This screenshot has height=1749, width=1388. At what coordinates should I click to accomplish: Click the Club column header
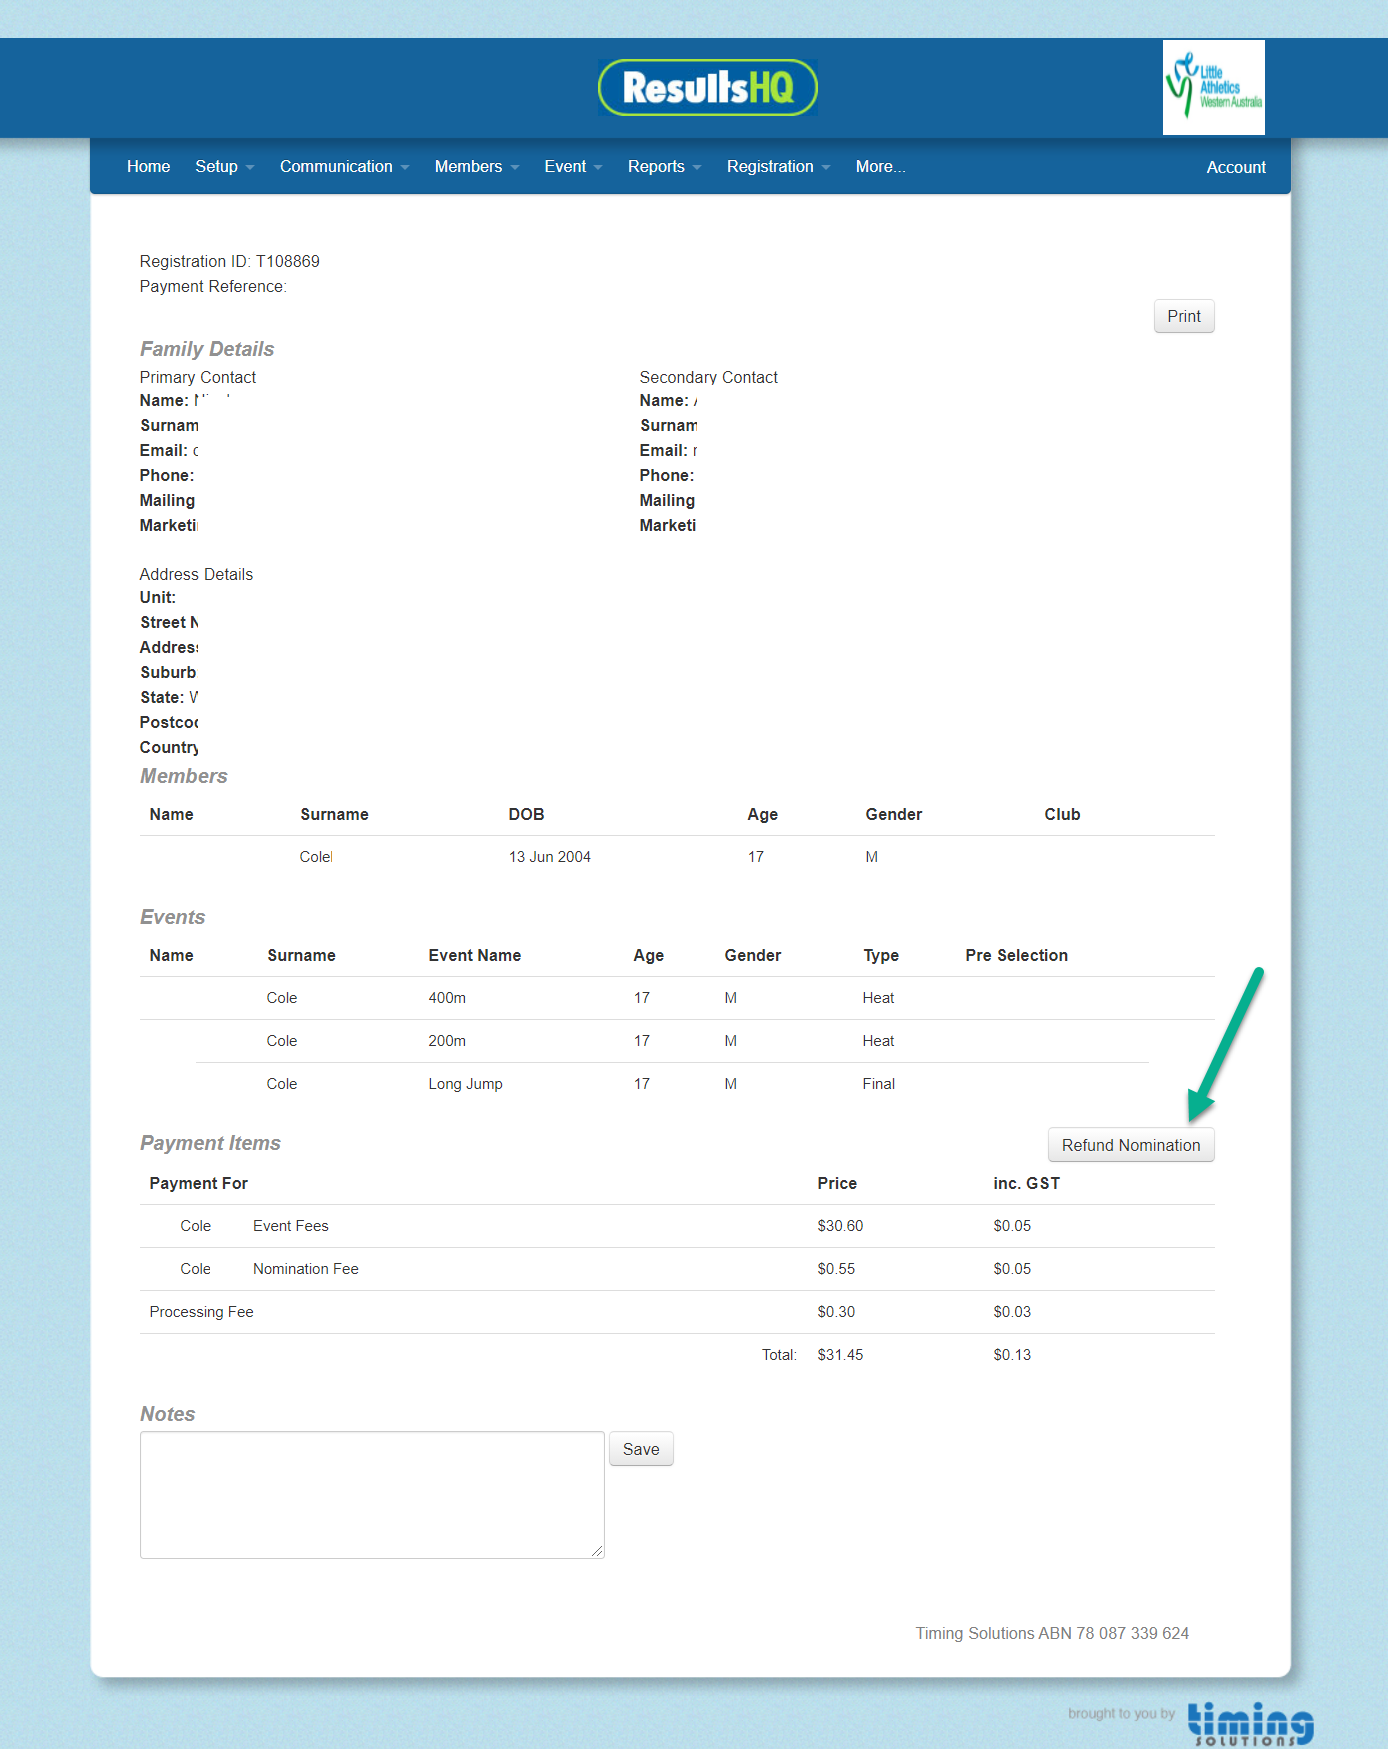coord(1062,814)
